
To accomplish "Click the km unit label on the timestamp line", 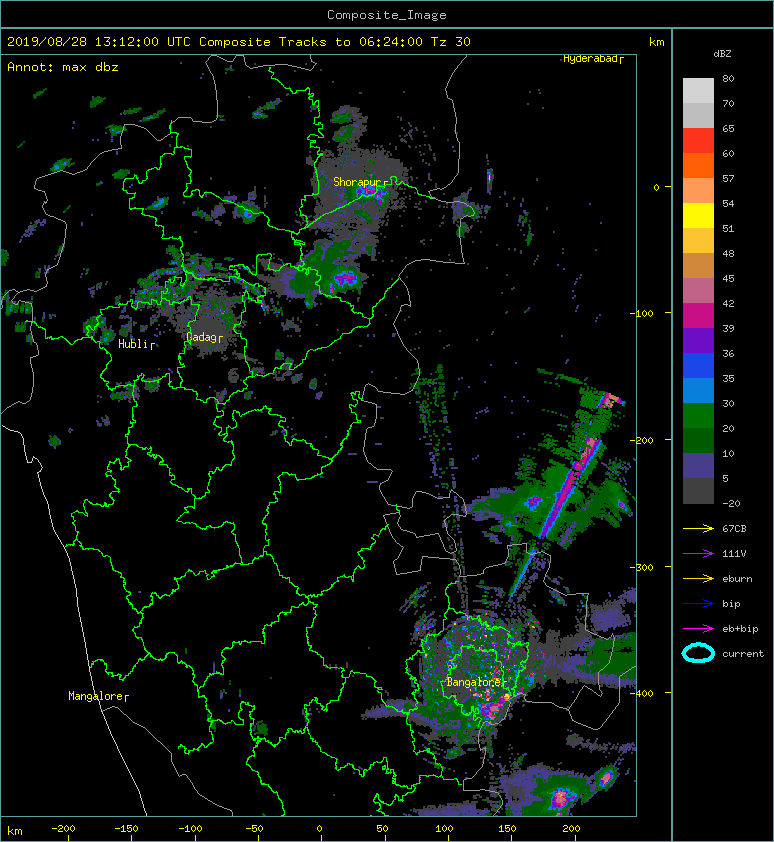I will (x=656, y=42).
